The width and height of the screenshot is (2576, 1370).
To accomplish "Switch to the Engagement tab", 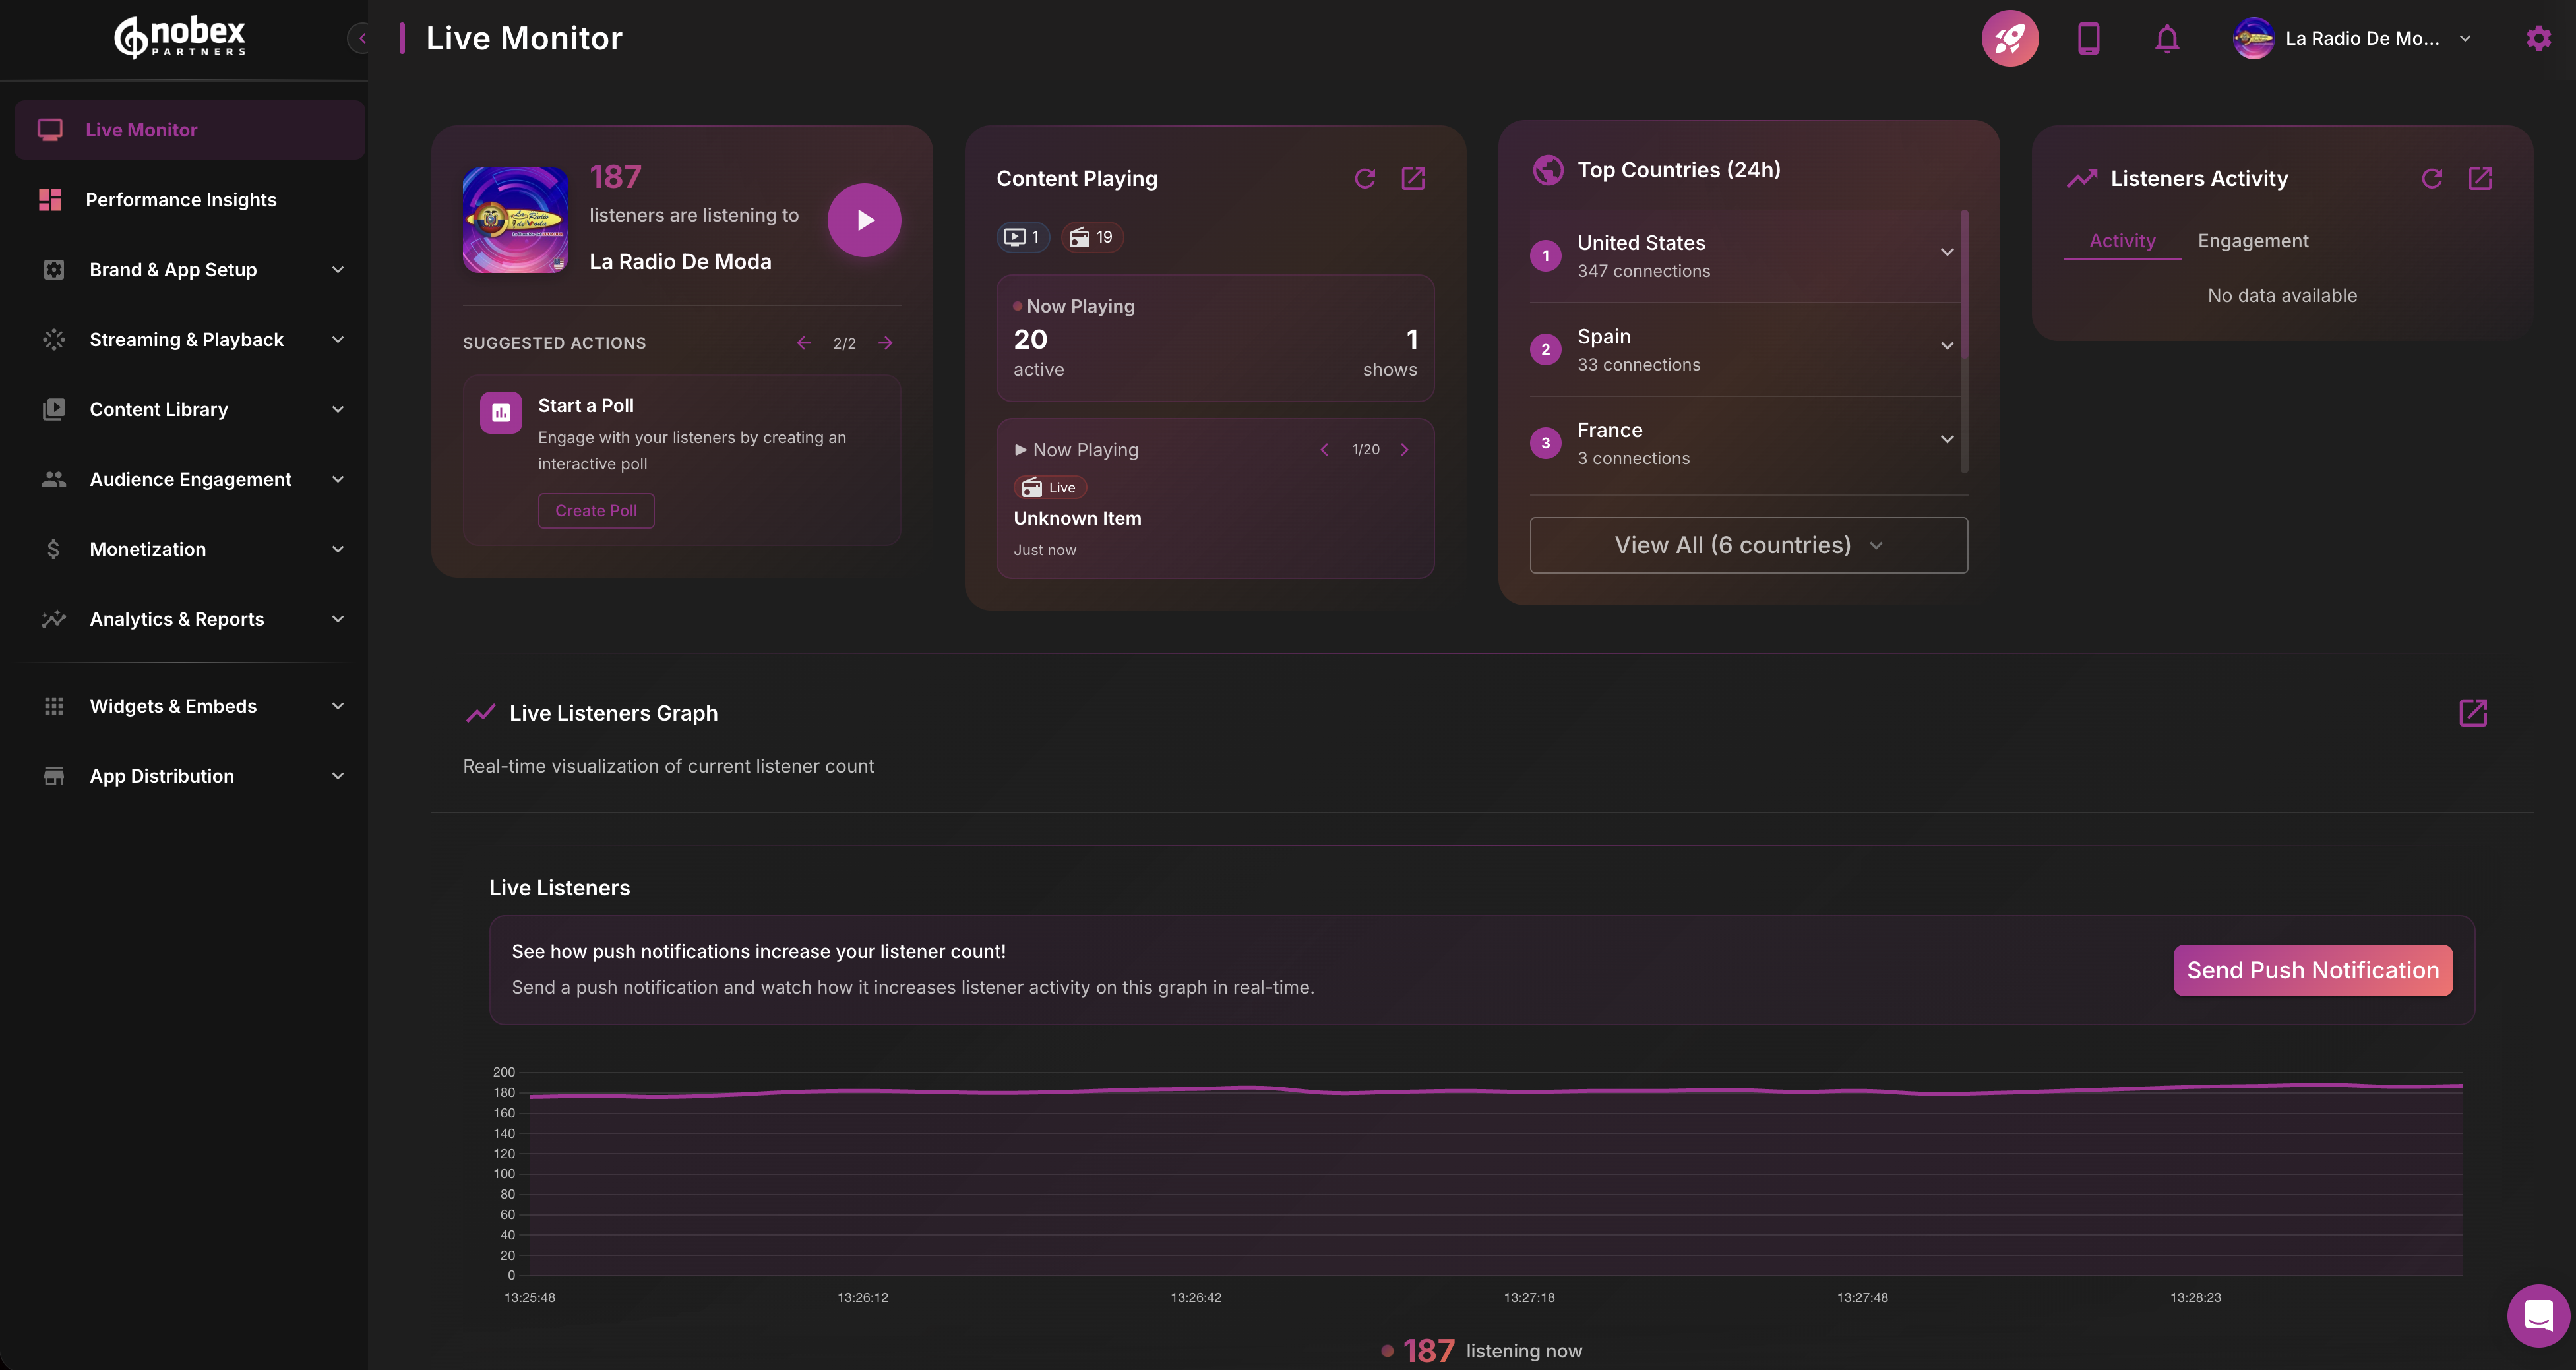I will [x=2252, y=241].
